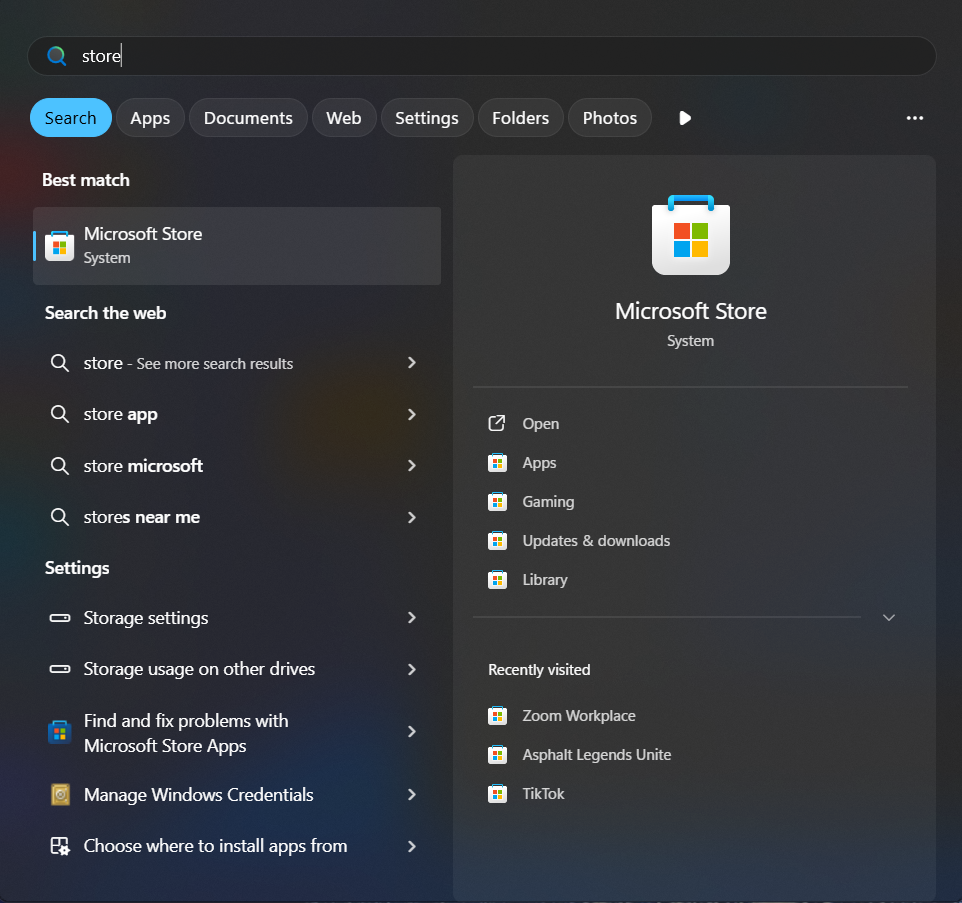
Task: Switch to the Photos filter tab
Action: pos(610,118)
